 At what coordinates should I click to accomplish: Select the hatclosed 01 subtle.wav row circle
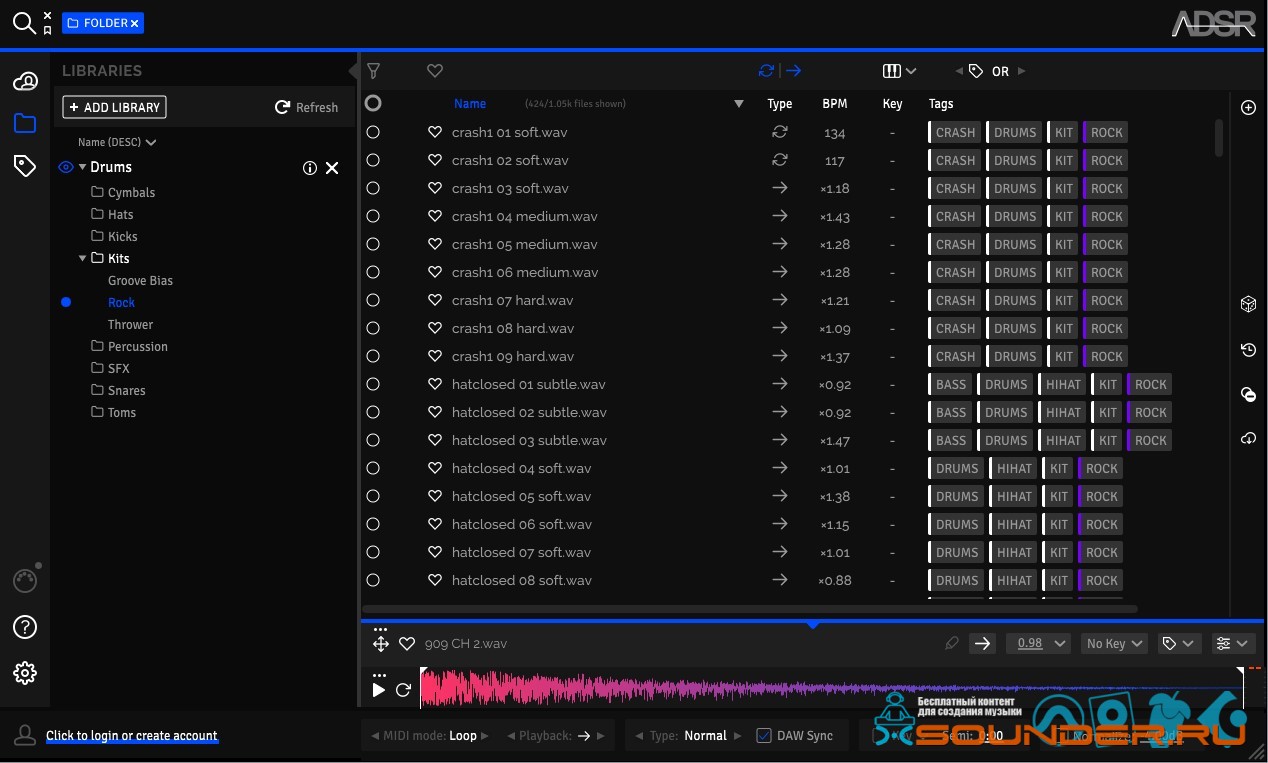373,384
